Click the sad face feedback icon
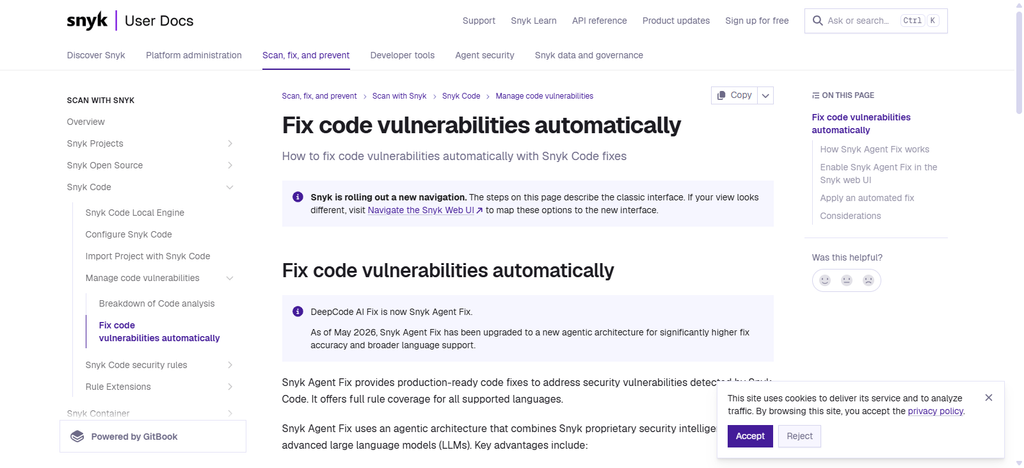Screen dimensions: 1024x468 pos(868,281)
